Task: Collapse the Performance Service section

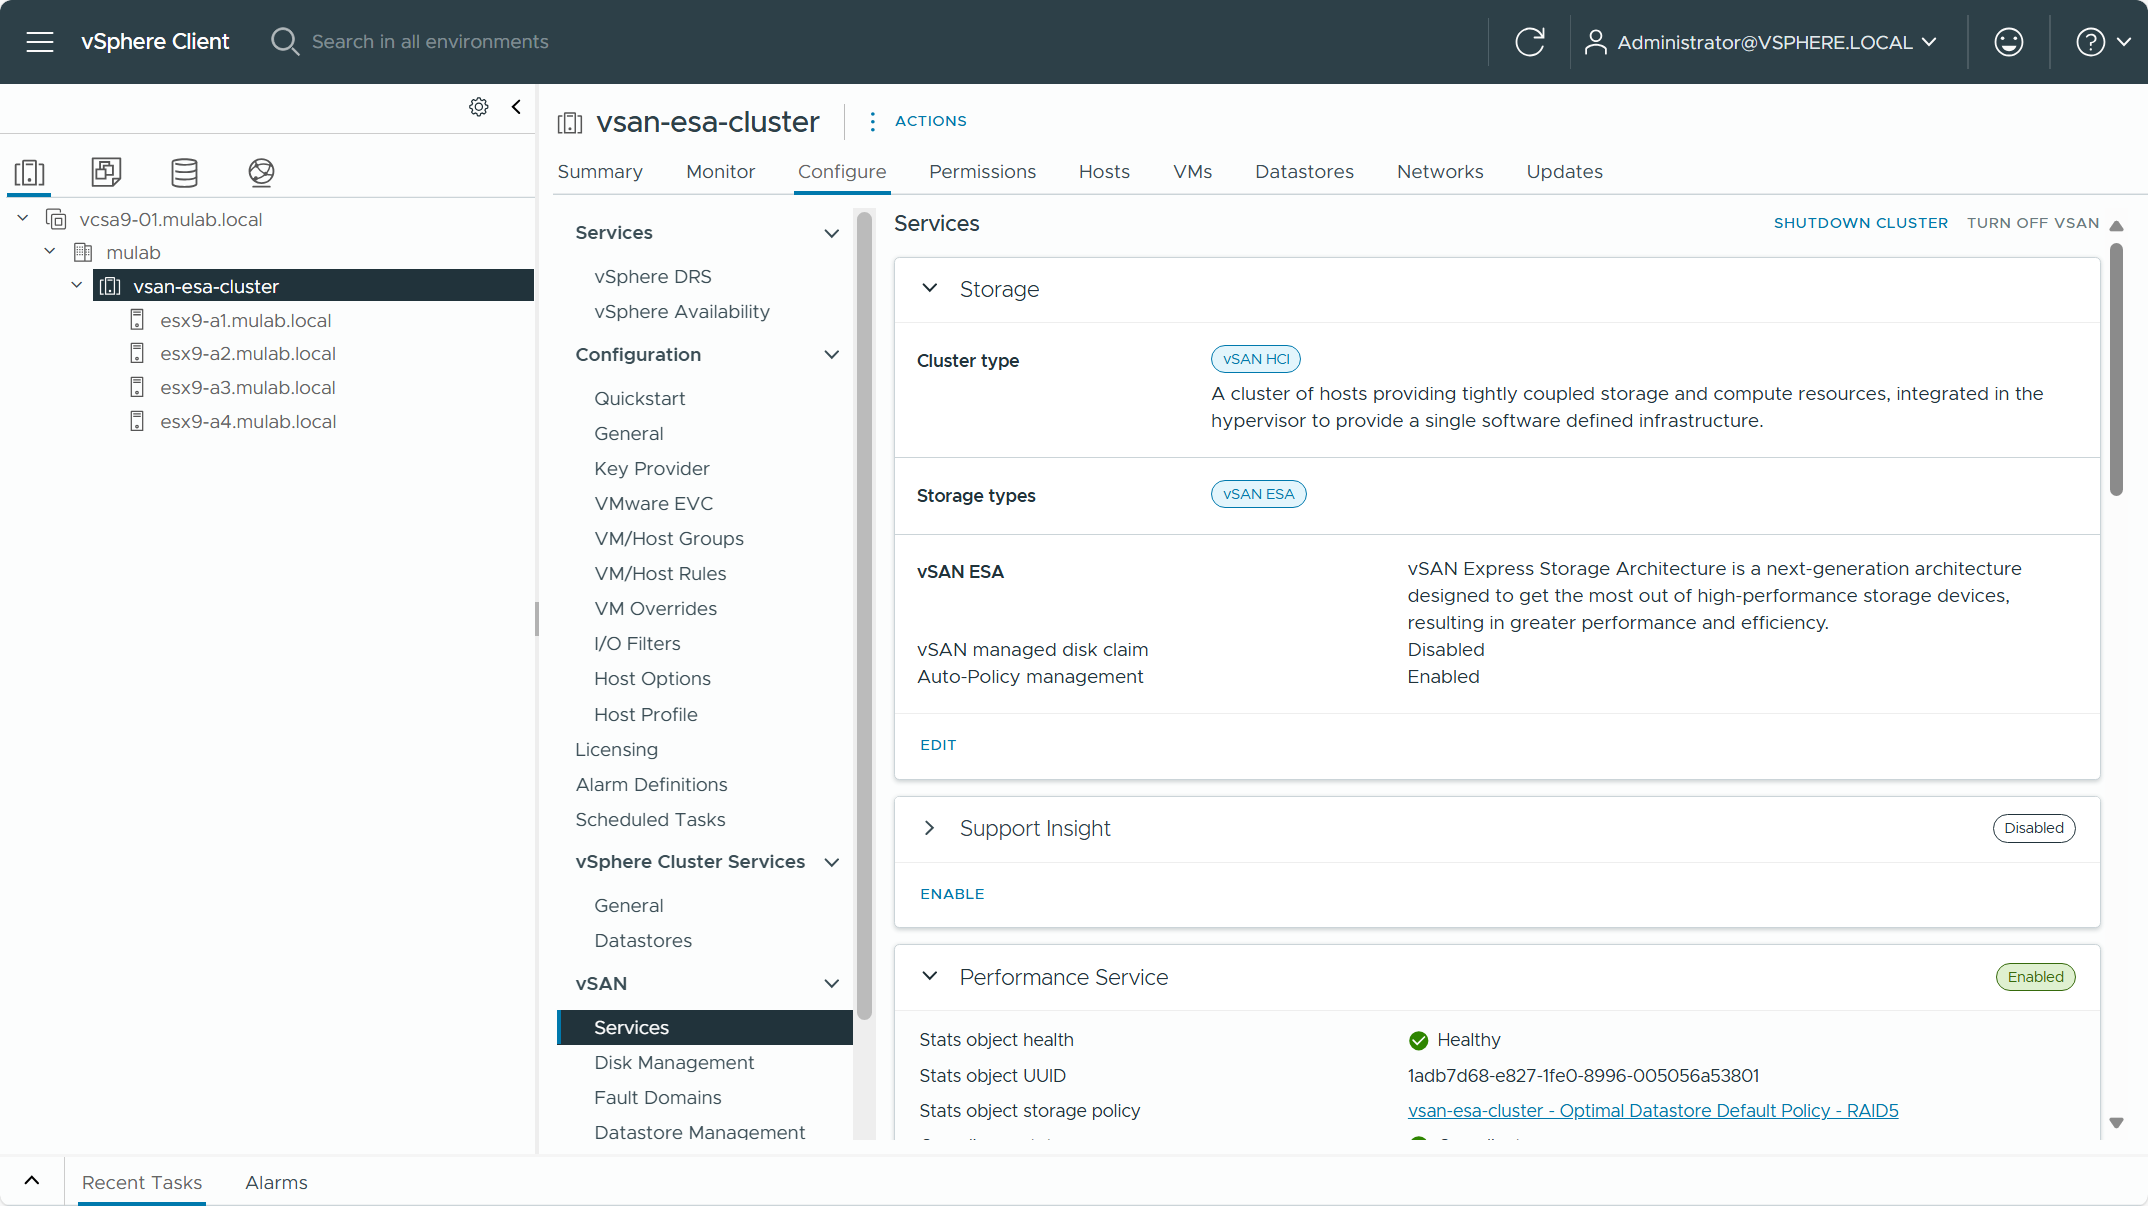Action: (929, 977)
